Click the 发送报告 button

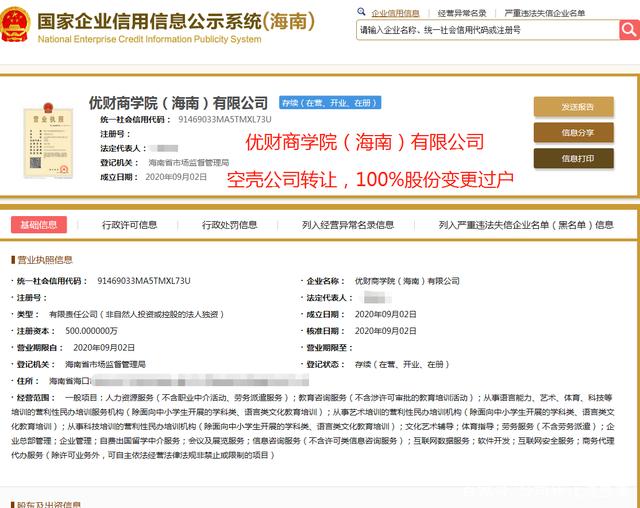click(x=573, y=107)
